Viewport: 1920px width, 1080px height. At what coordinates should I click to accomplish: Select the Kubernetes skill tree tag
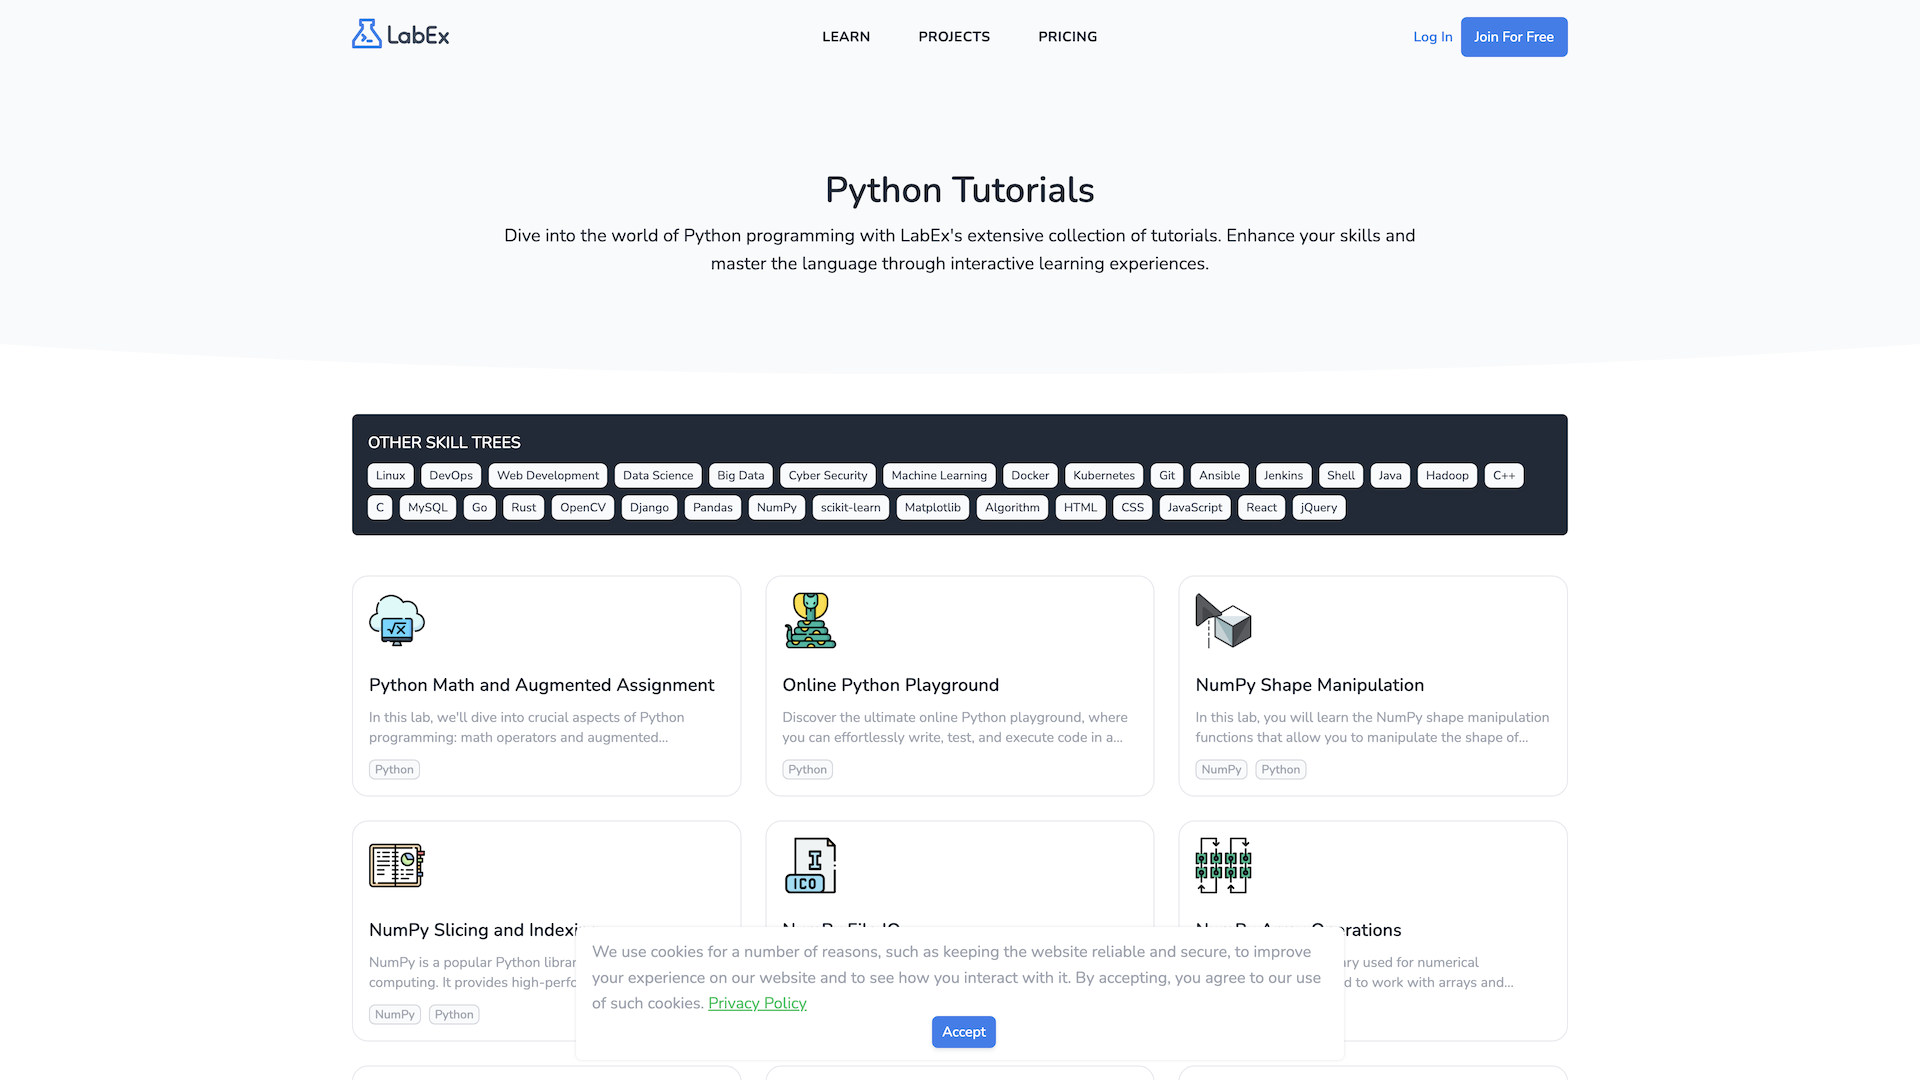point(1102,475)
